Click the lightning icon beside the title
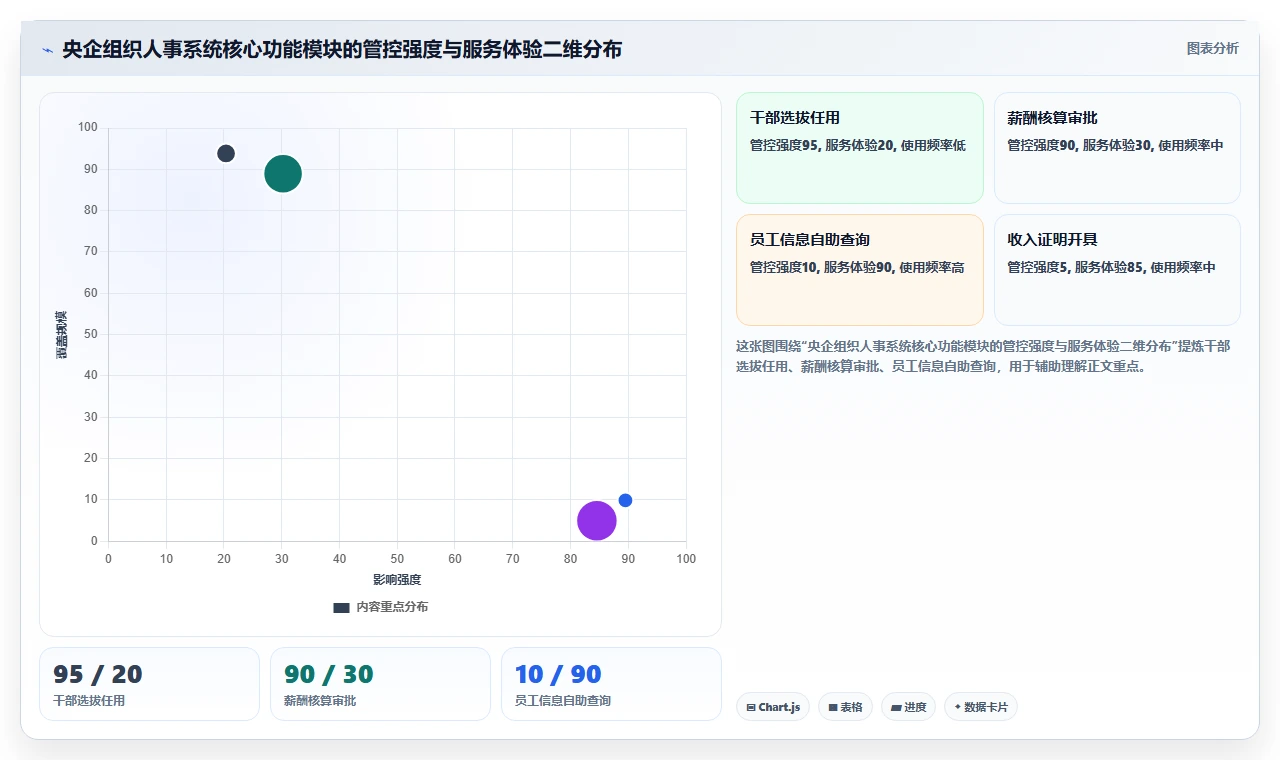The width and height of the screenshot is (1280, 760). [47, 50]
